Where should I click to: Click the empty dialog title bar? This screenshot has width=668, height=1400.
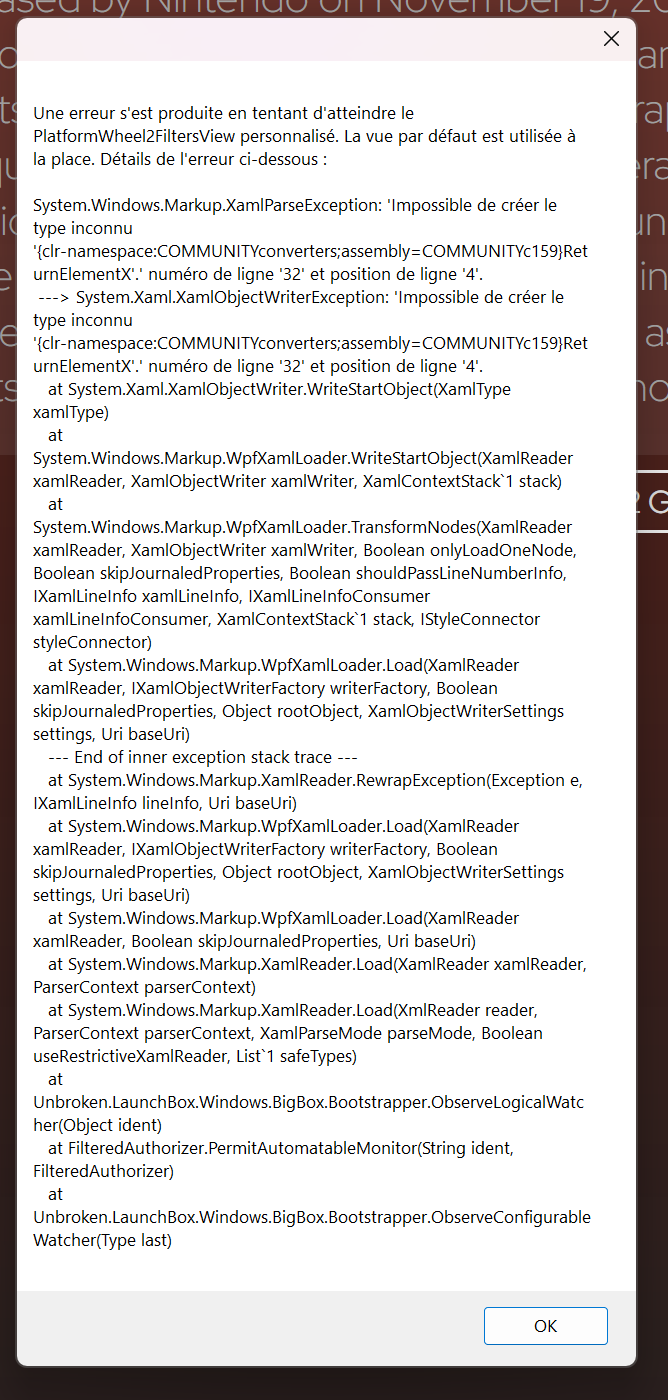tap(300, 39)
